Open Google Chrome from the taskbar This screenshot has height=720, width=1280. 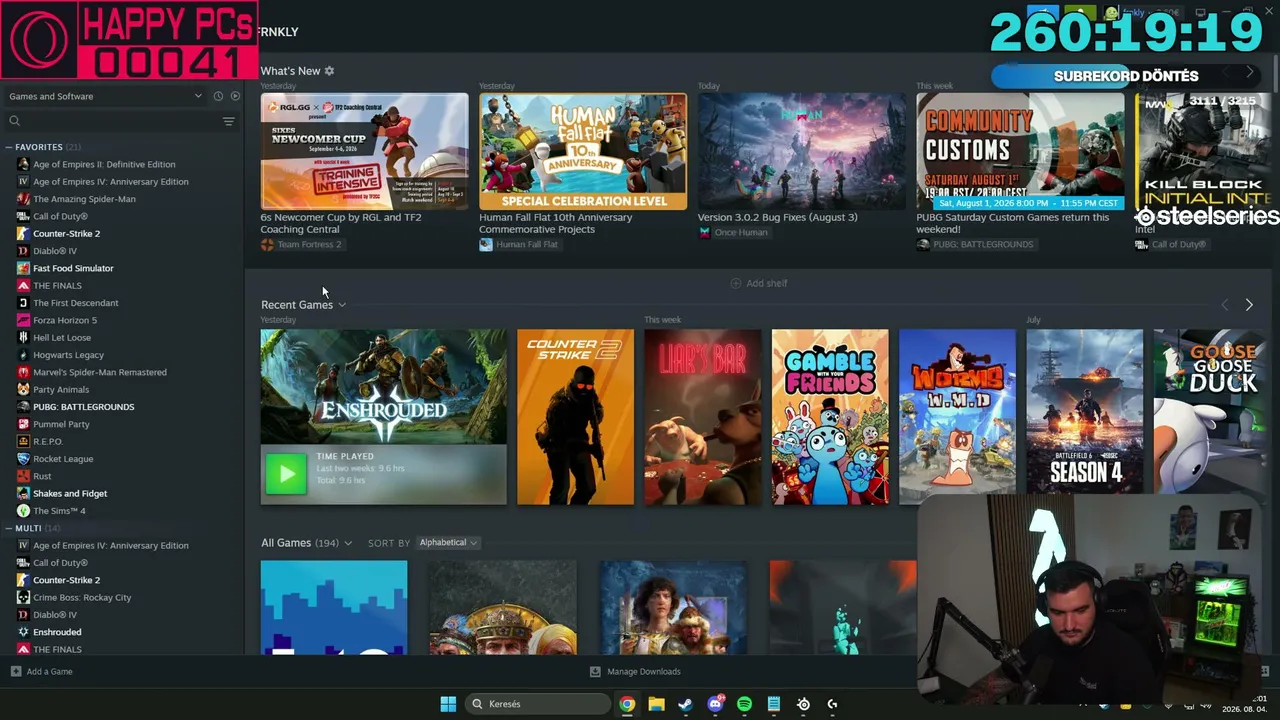click(x=627, y=704)
